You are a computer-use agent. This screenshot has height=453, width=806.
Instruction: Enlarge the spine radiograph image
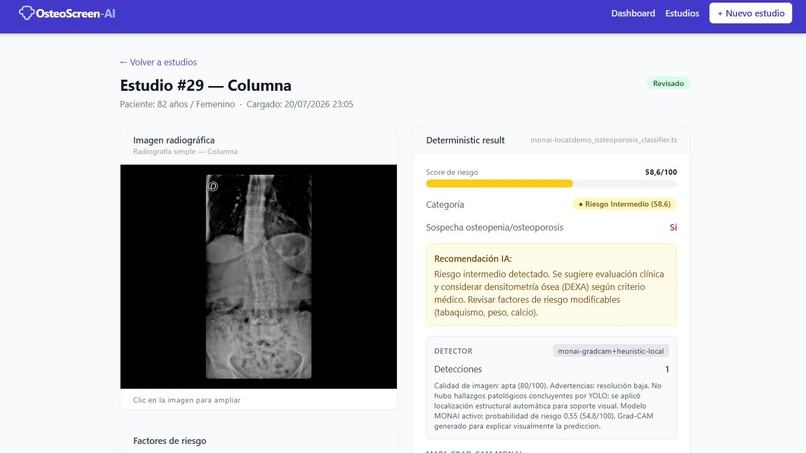coord(259,277)
